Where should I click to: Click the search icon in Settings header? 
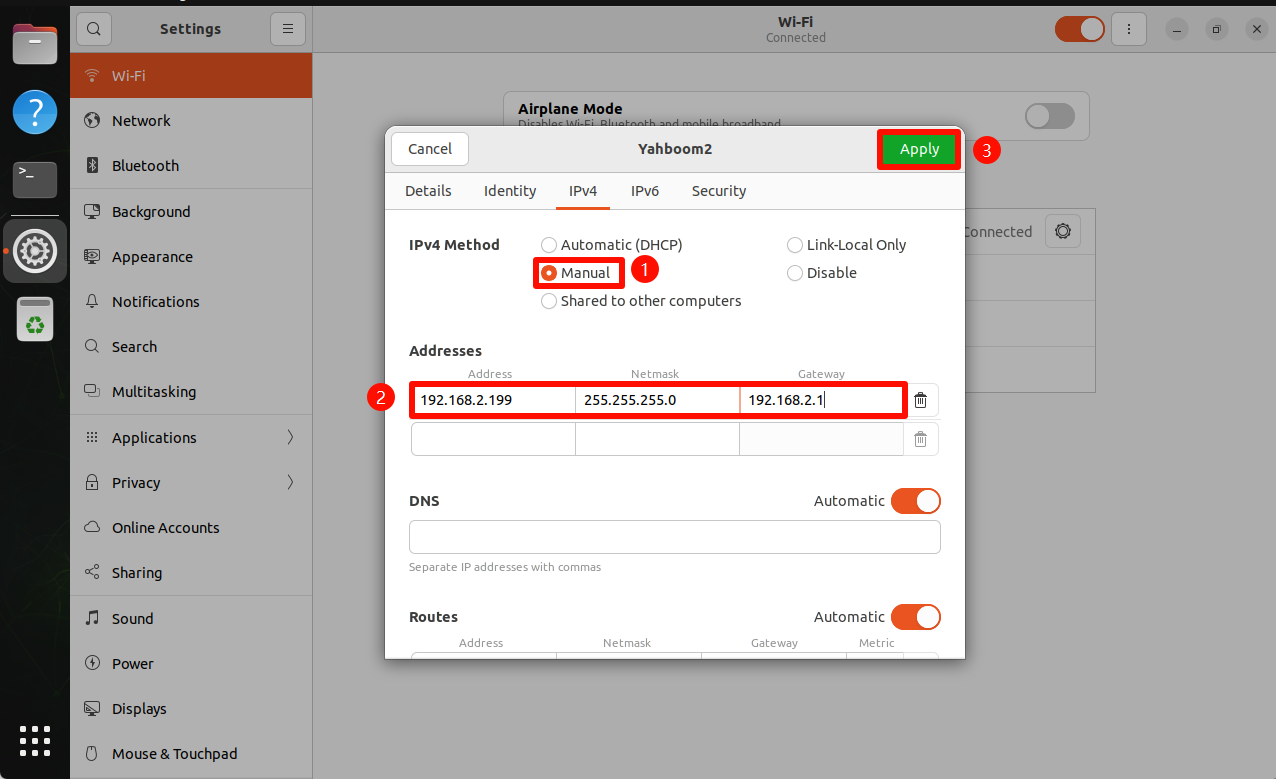[93, 29]
